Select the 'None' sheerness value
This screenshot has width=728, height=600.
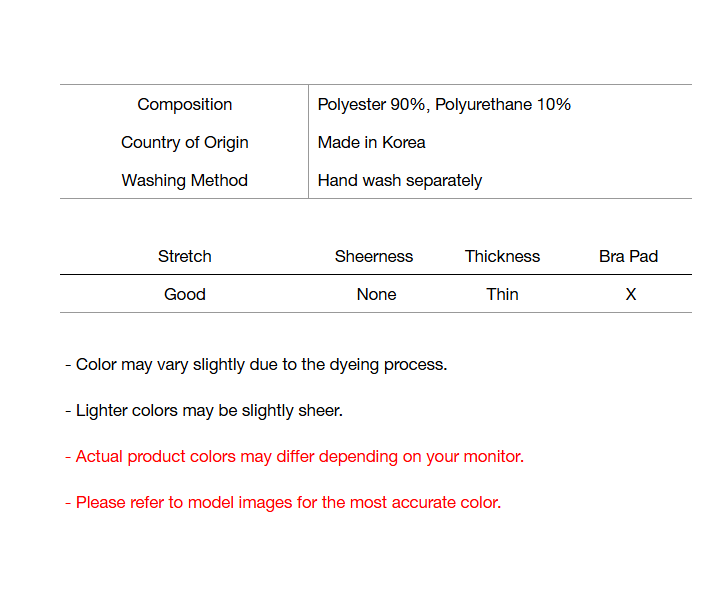pyautogui.click(x=376, y=294)
